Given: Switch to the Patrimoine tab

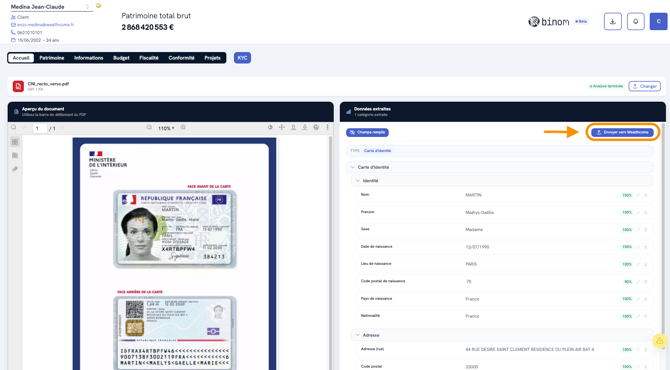Looking at the screenshot, I should (52, 58).
